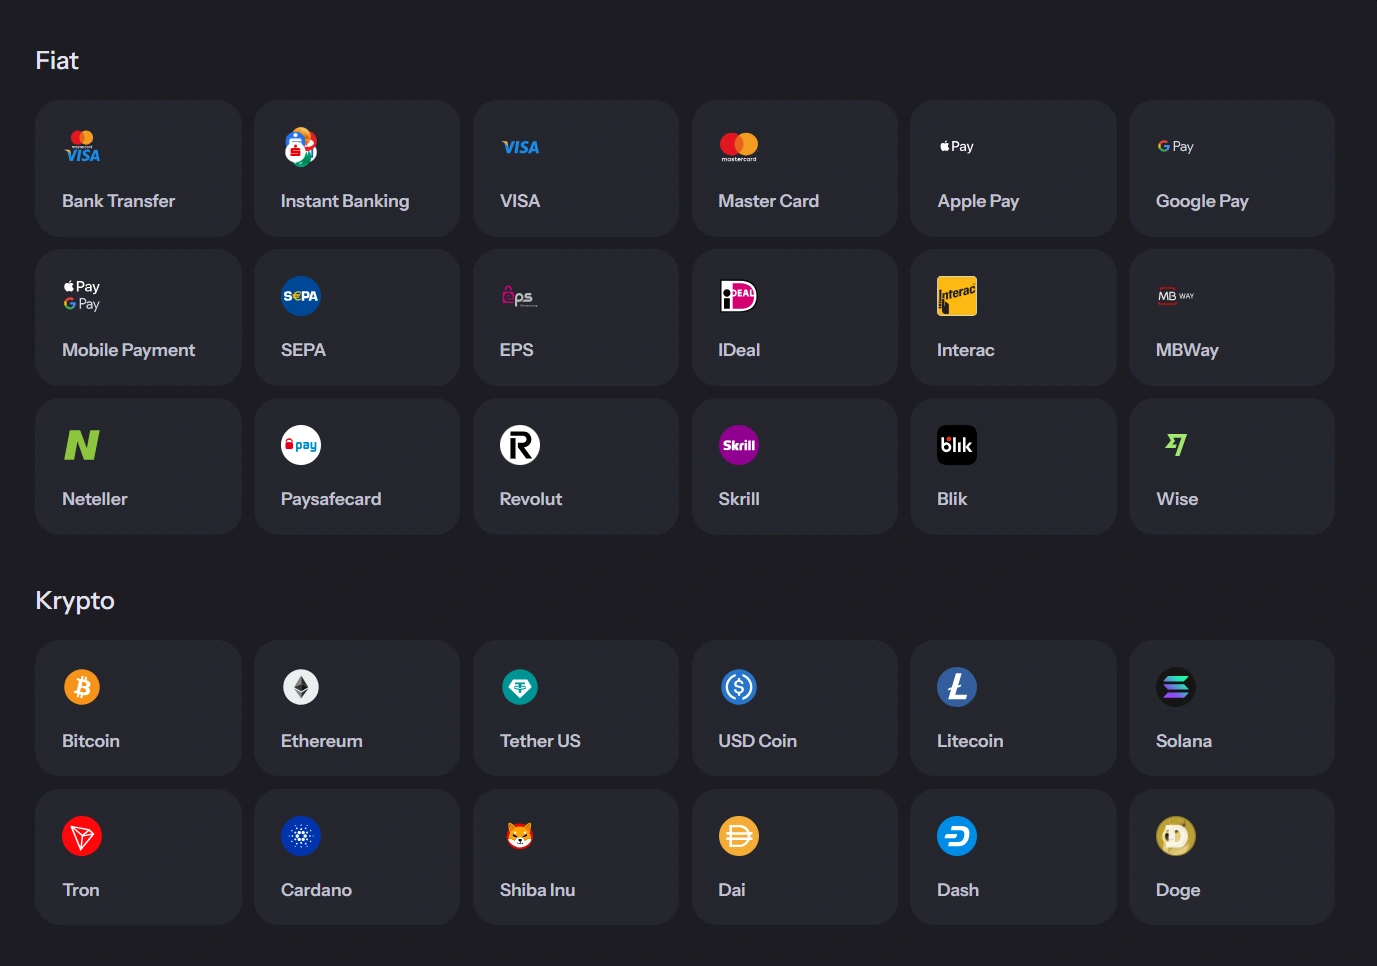
Task: Click the Mobile Payment dual-logo icon
Action: pyautogui.click(x=82, y=295)
